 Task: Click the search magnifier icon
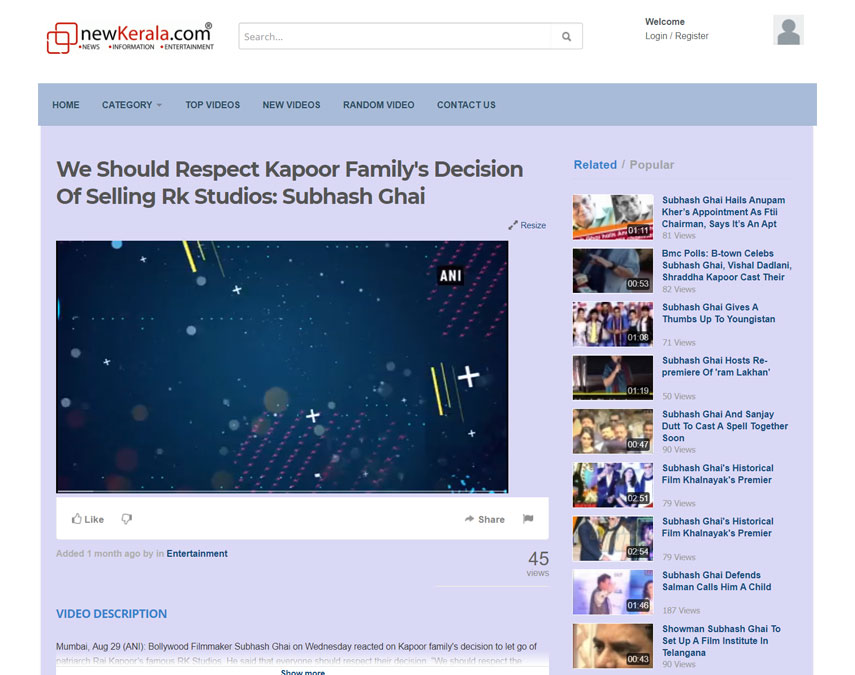(567, 37)
